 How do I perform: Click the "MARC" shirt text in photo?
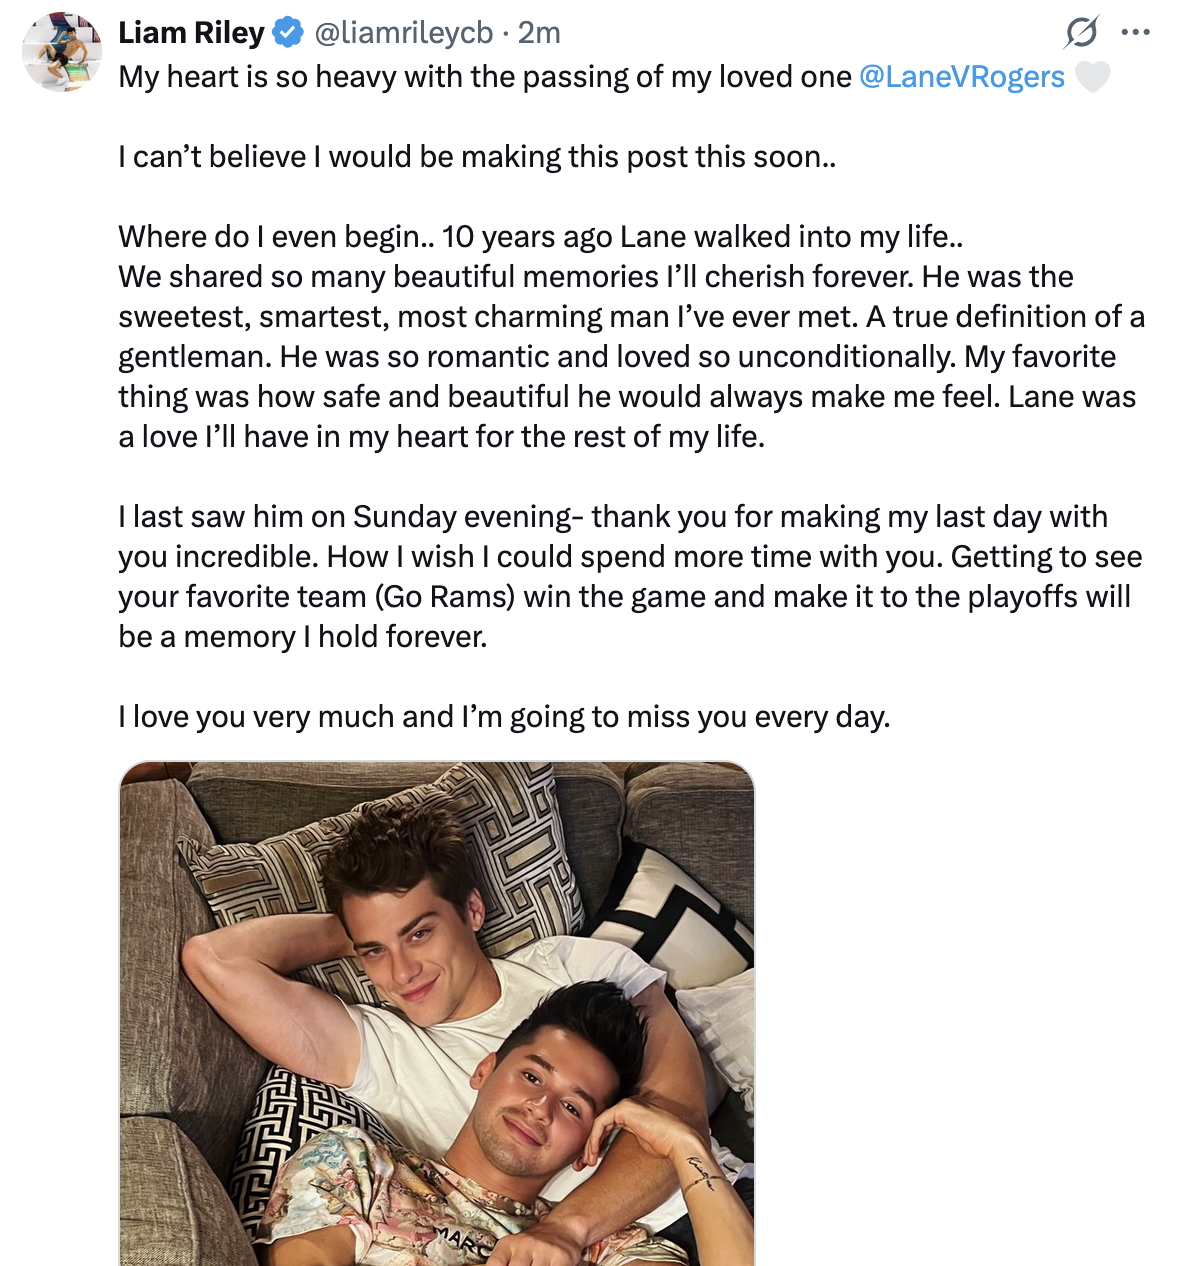coord(463,1241)
